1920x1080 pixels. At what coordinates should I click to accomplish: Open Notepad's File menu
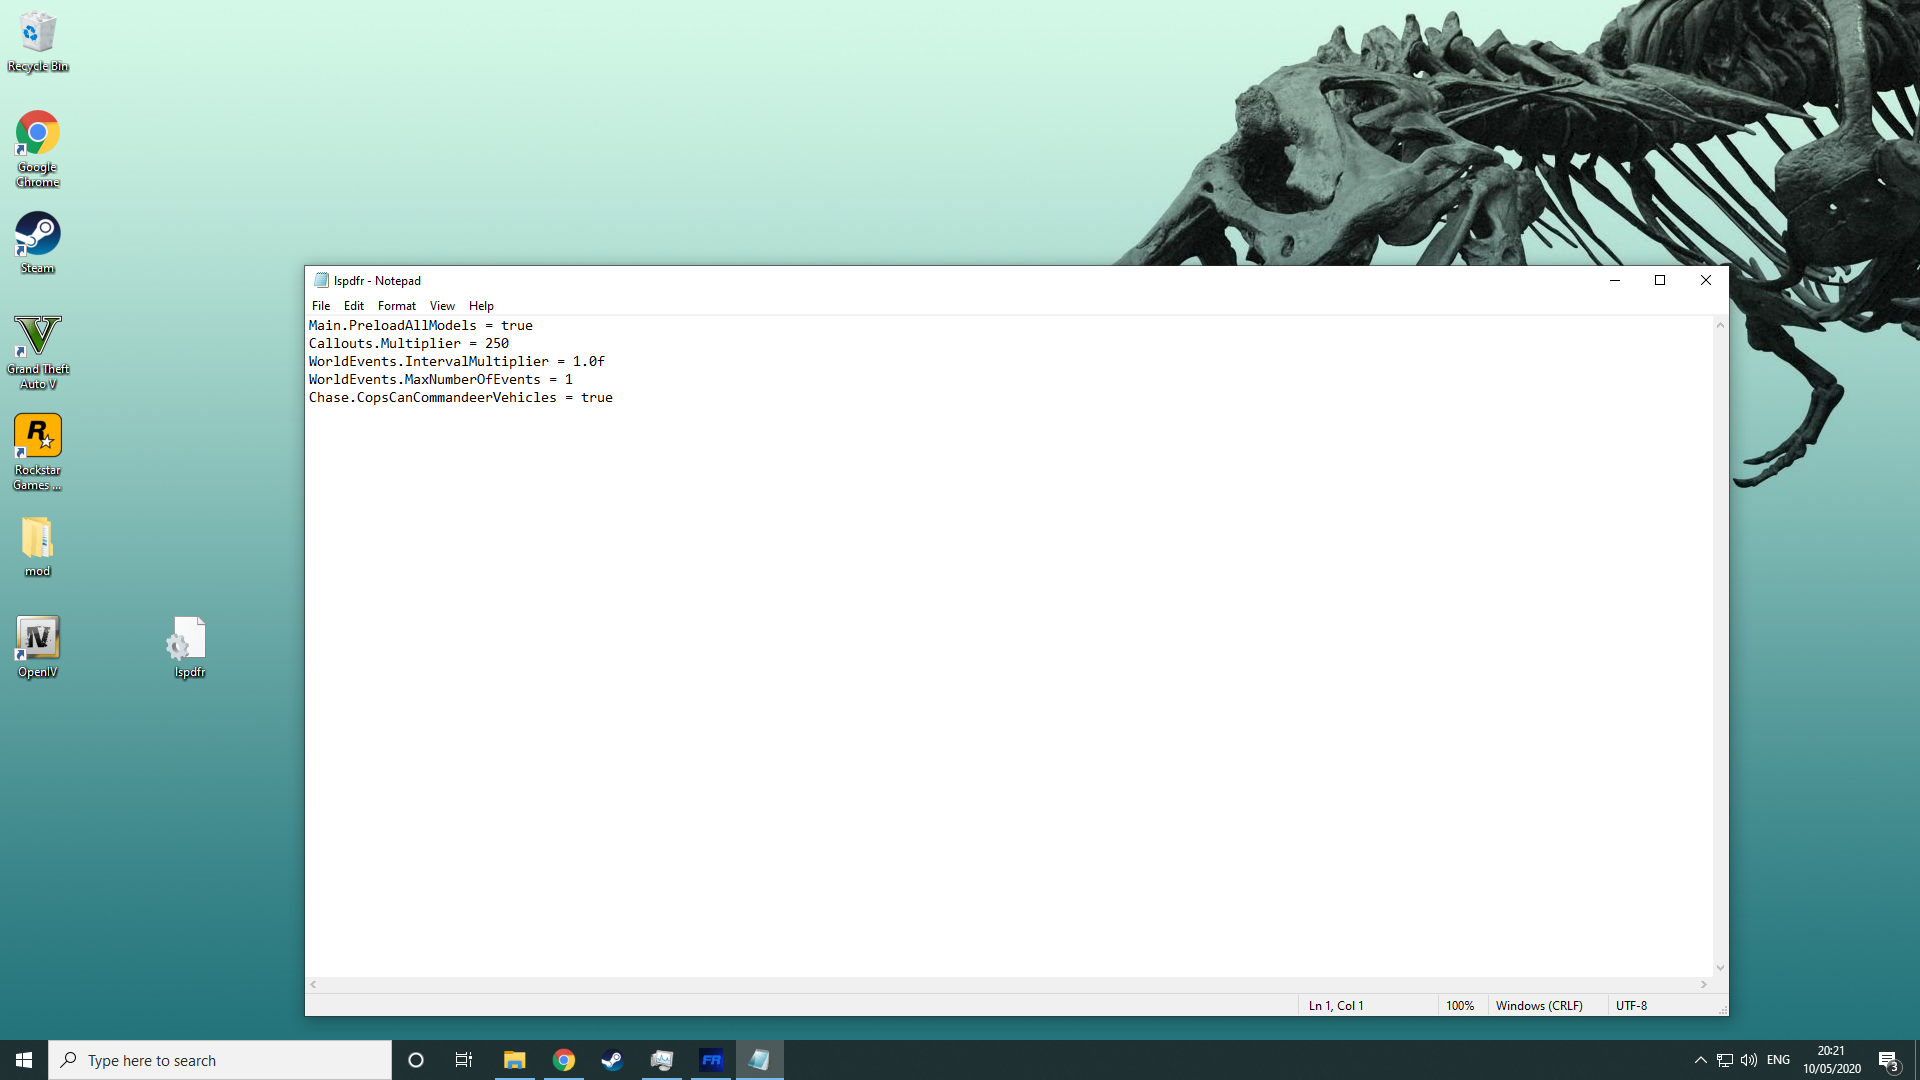[x=321, y=306]
